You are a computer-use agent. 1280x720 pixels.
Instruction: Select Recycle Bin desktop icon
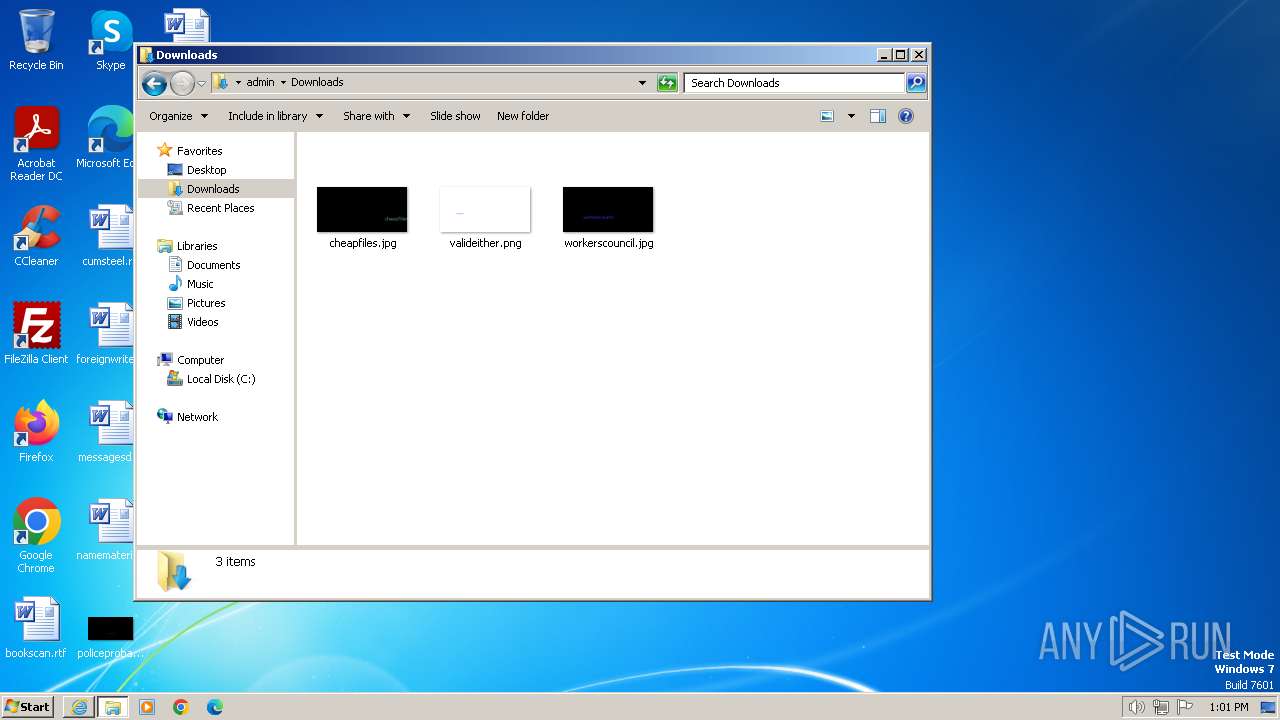point(36,40)
